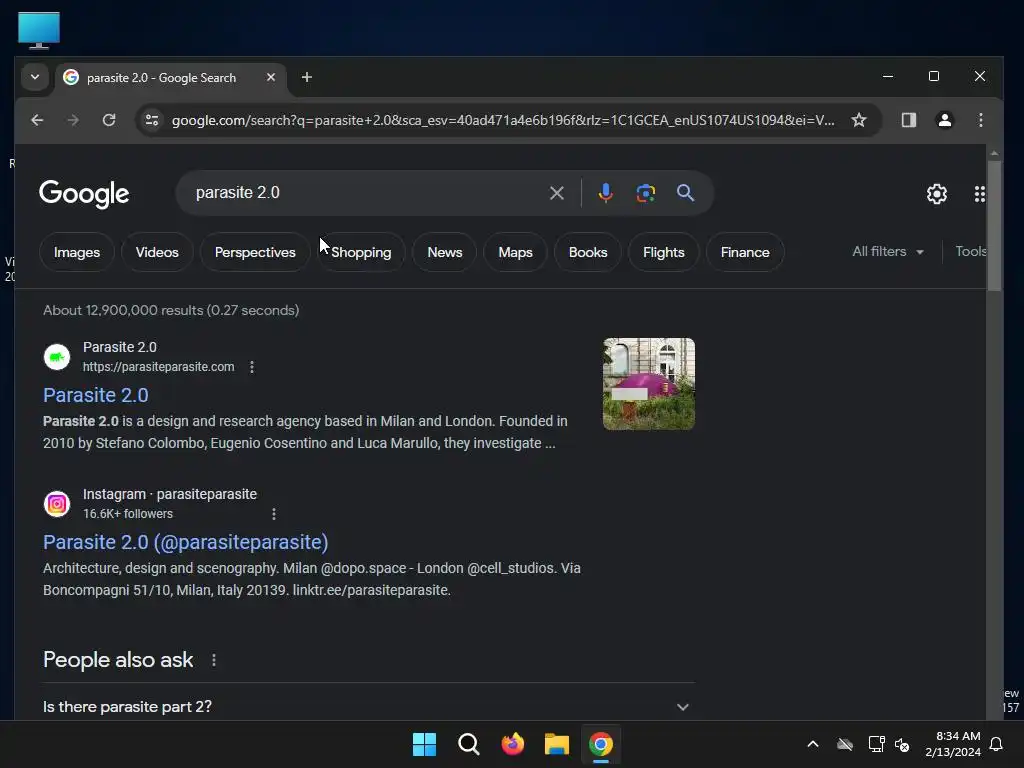Switch to Finance results

pyautogui.click(x=745, y=252)
